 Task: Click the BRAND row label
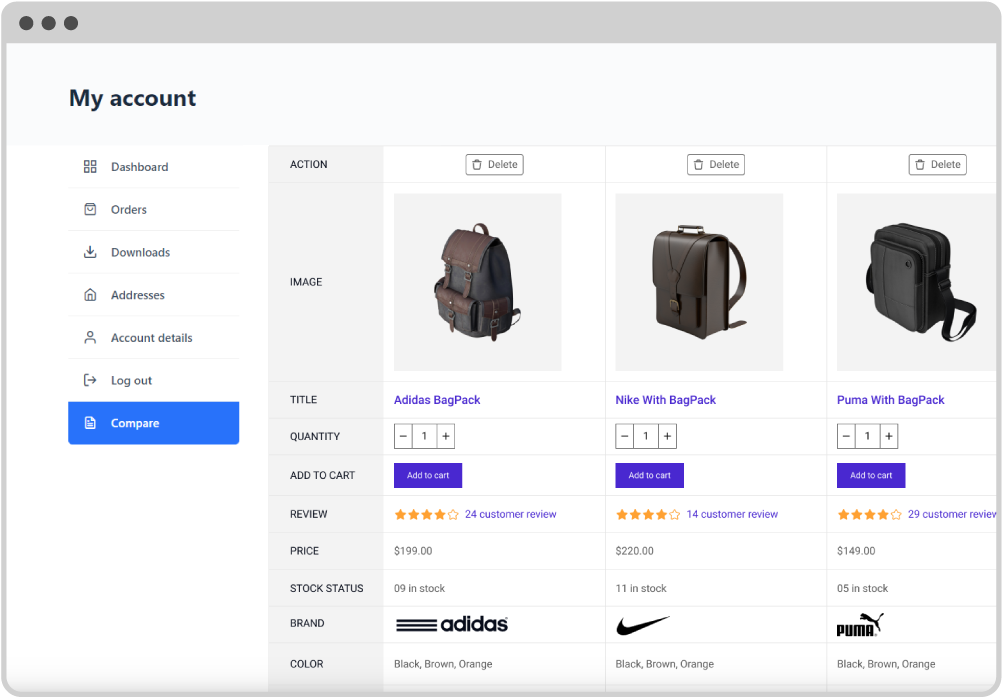pos(307,624)
